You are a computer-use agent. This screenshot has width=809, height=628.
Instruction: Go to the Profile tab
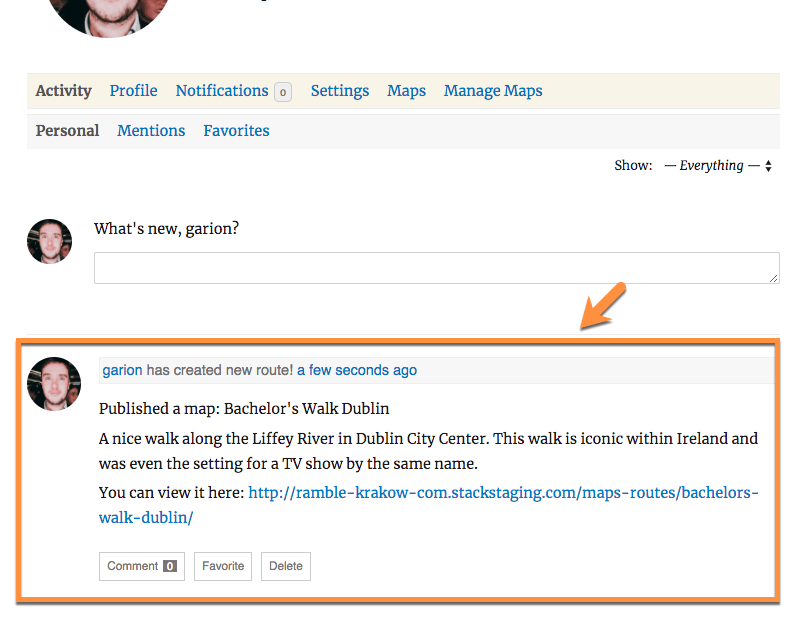pos(133,91)
